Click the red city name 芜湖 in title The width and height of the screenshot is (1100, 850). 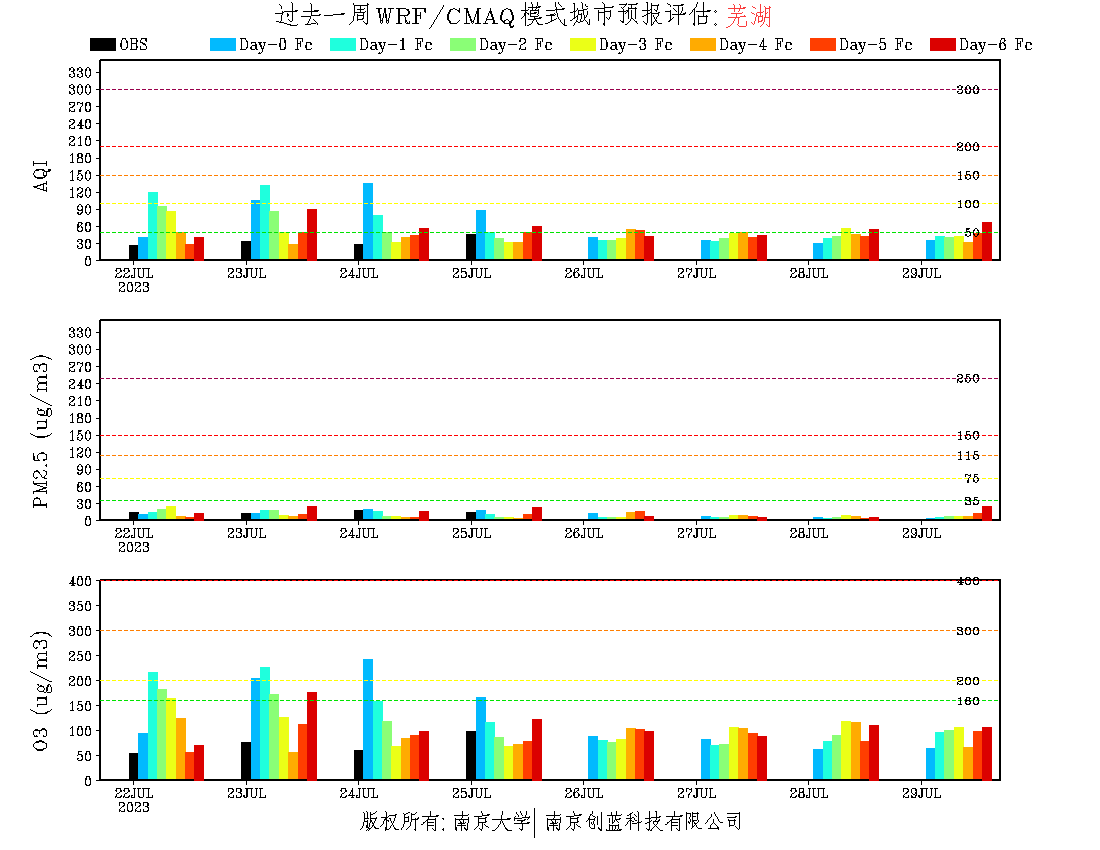[749, 16]
